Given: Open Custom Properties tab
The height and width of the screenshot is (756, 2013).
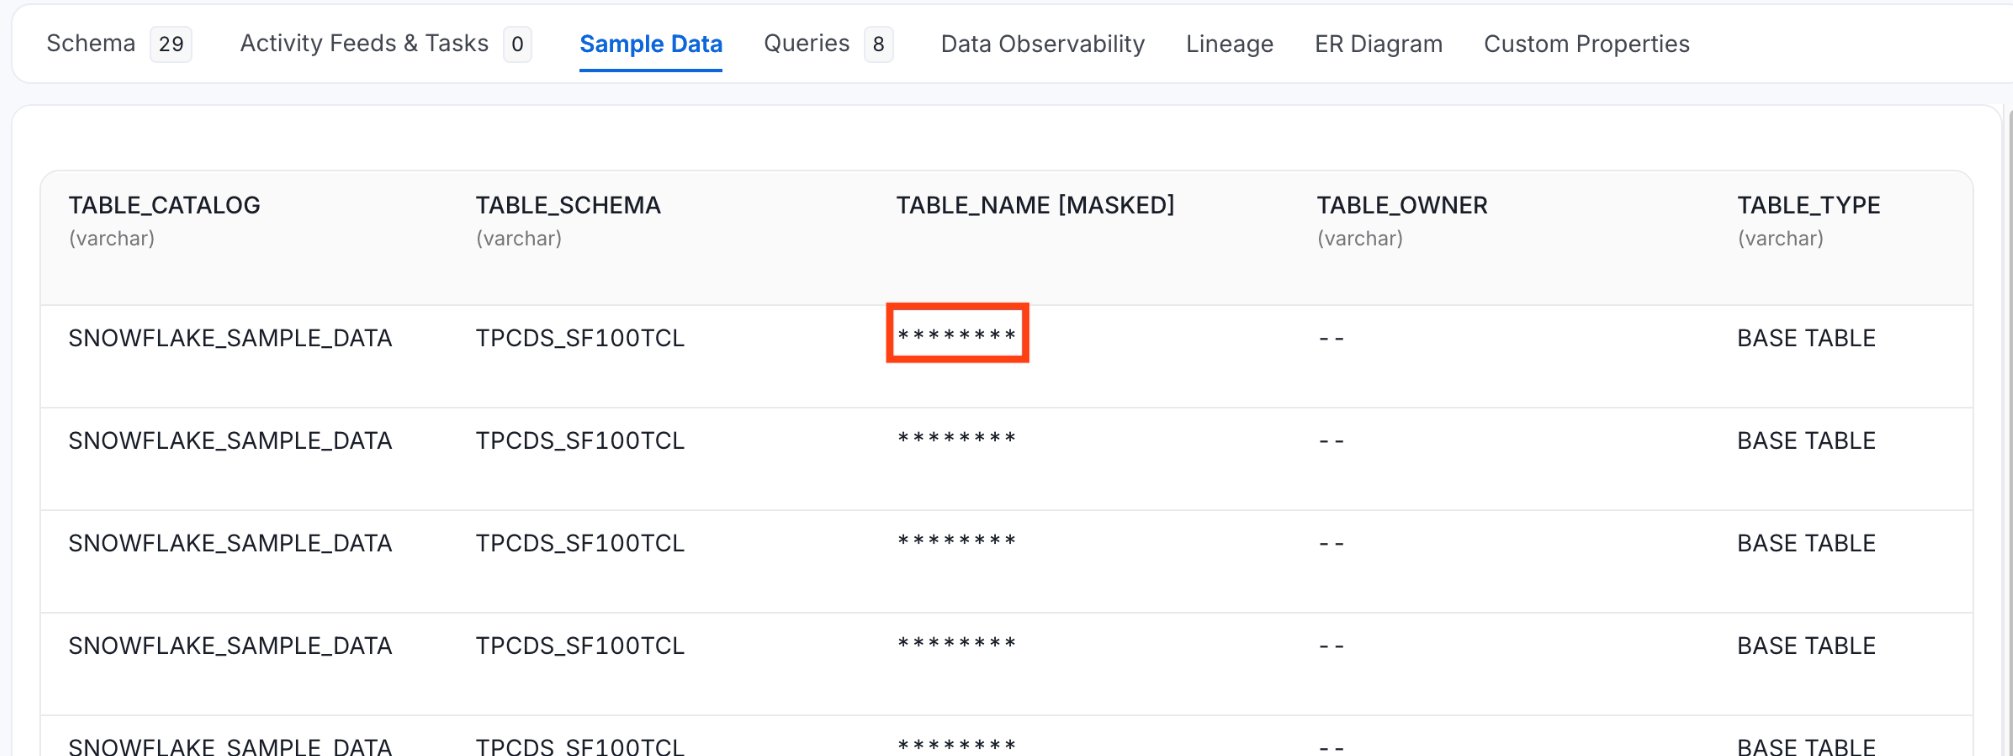Looking at the screenshot, I should pos(1587,44).
